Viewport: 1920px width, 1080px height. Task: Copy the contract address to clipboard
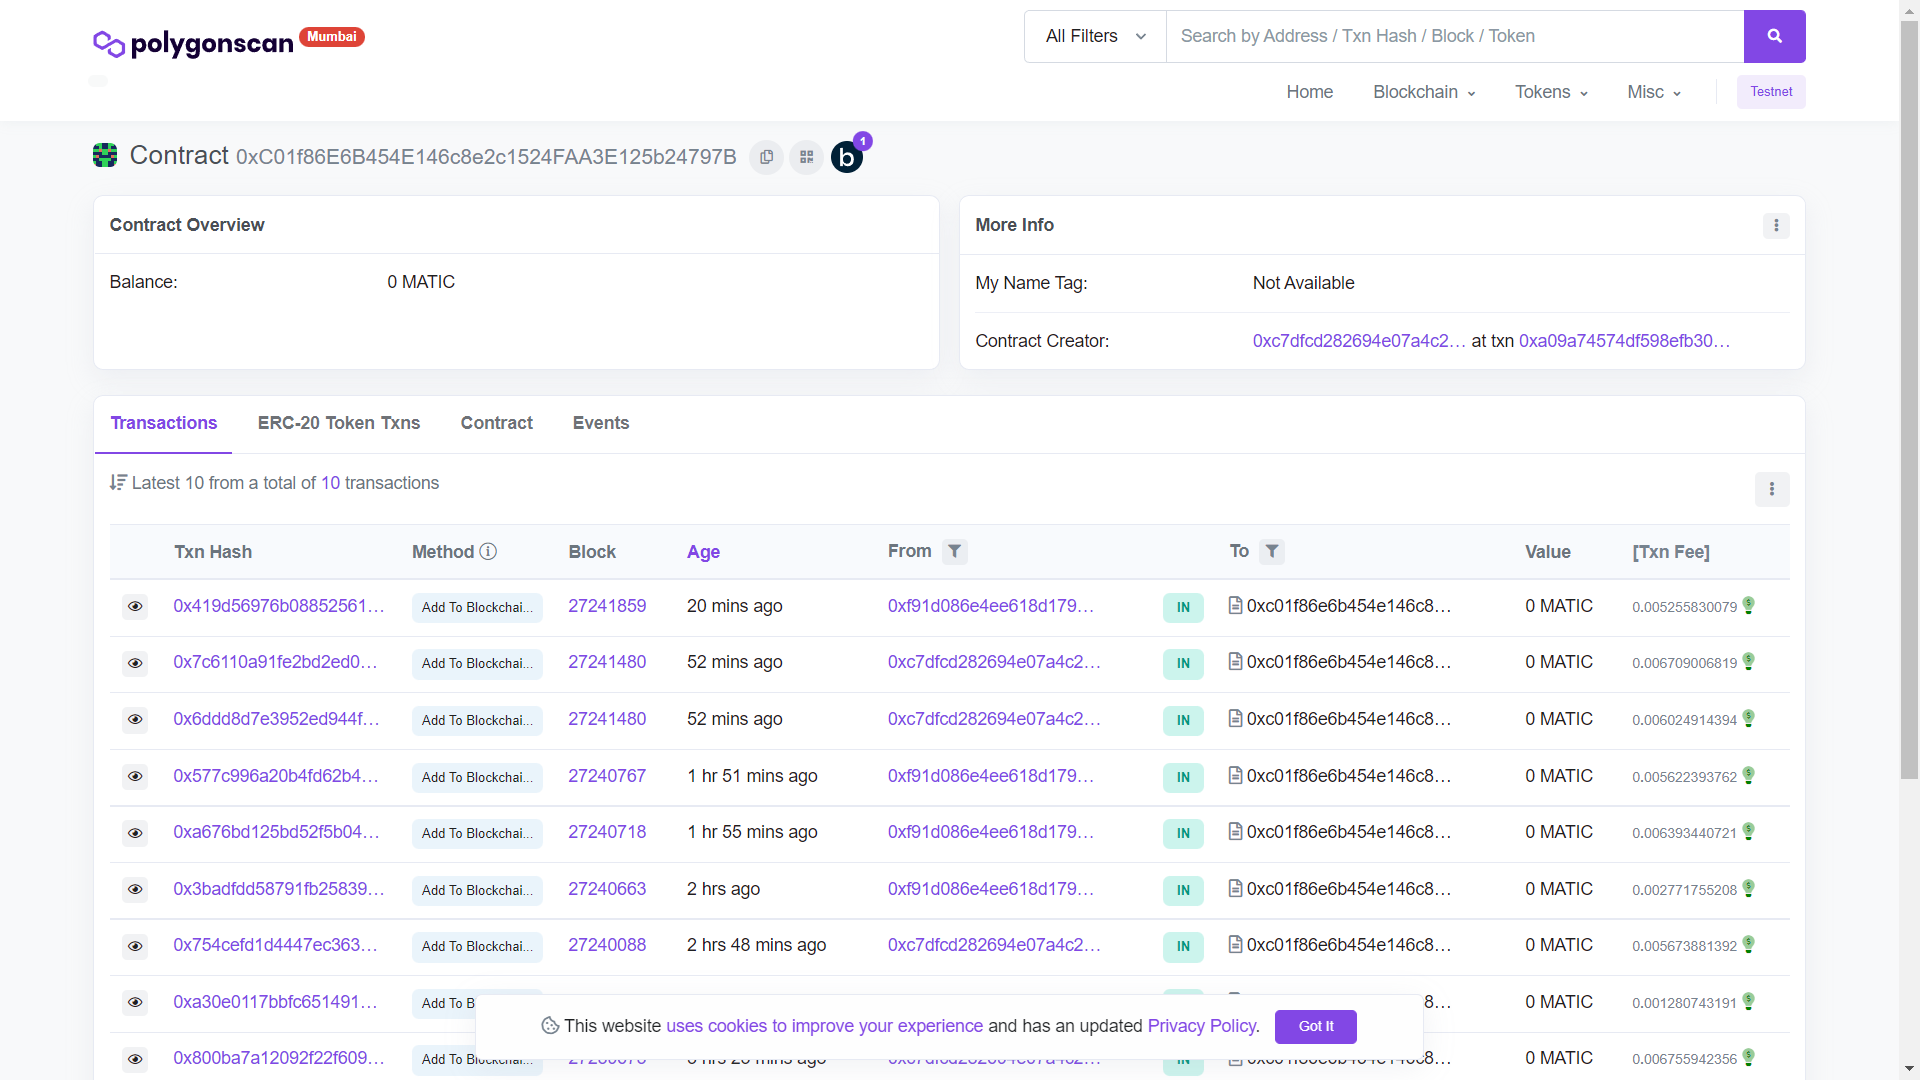click(x=766, y=157)
